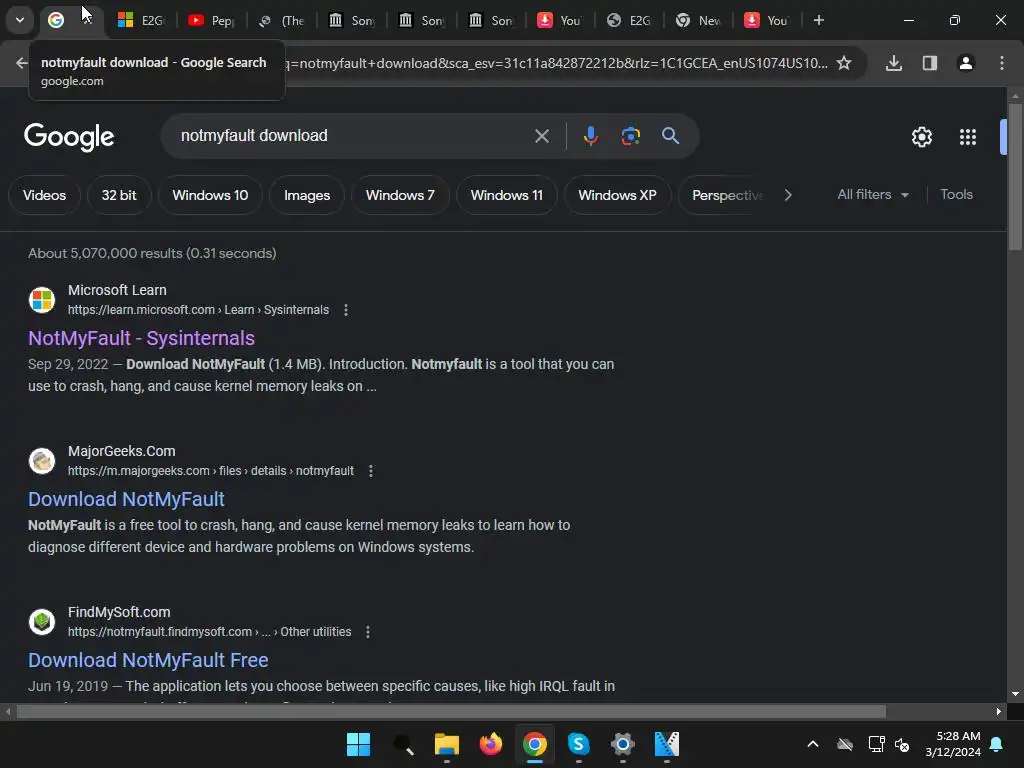Clear the search query with X
Viewport: 1024px width, 768px height.
tap(541, 136)
